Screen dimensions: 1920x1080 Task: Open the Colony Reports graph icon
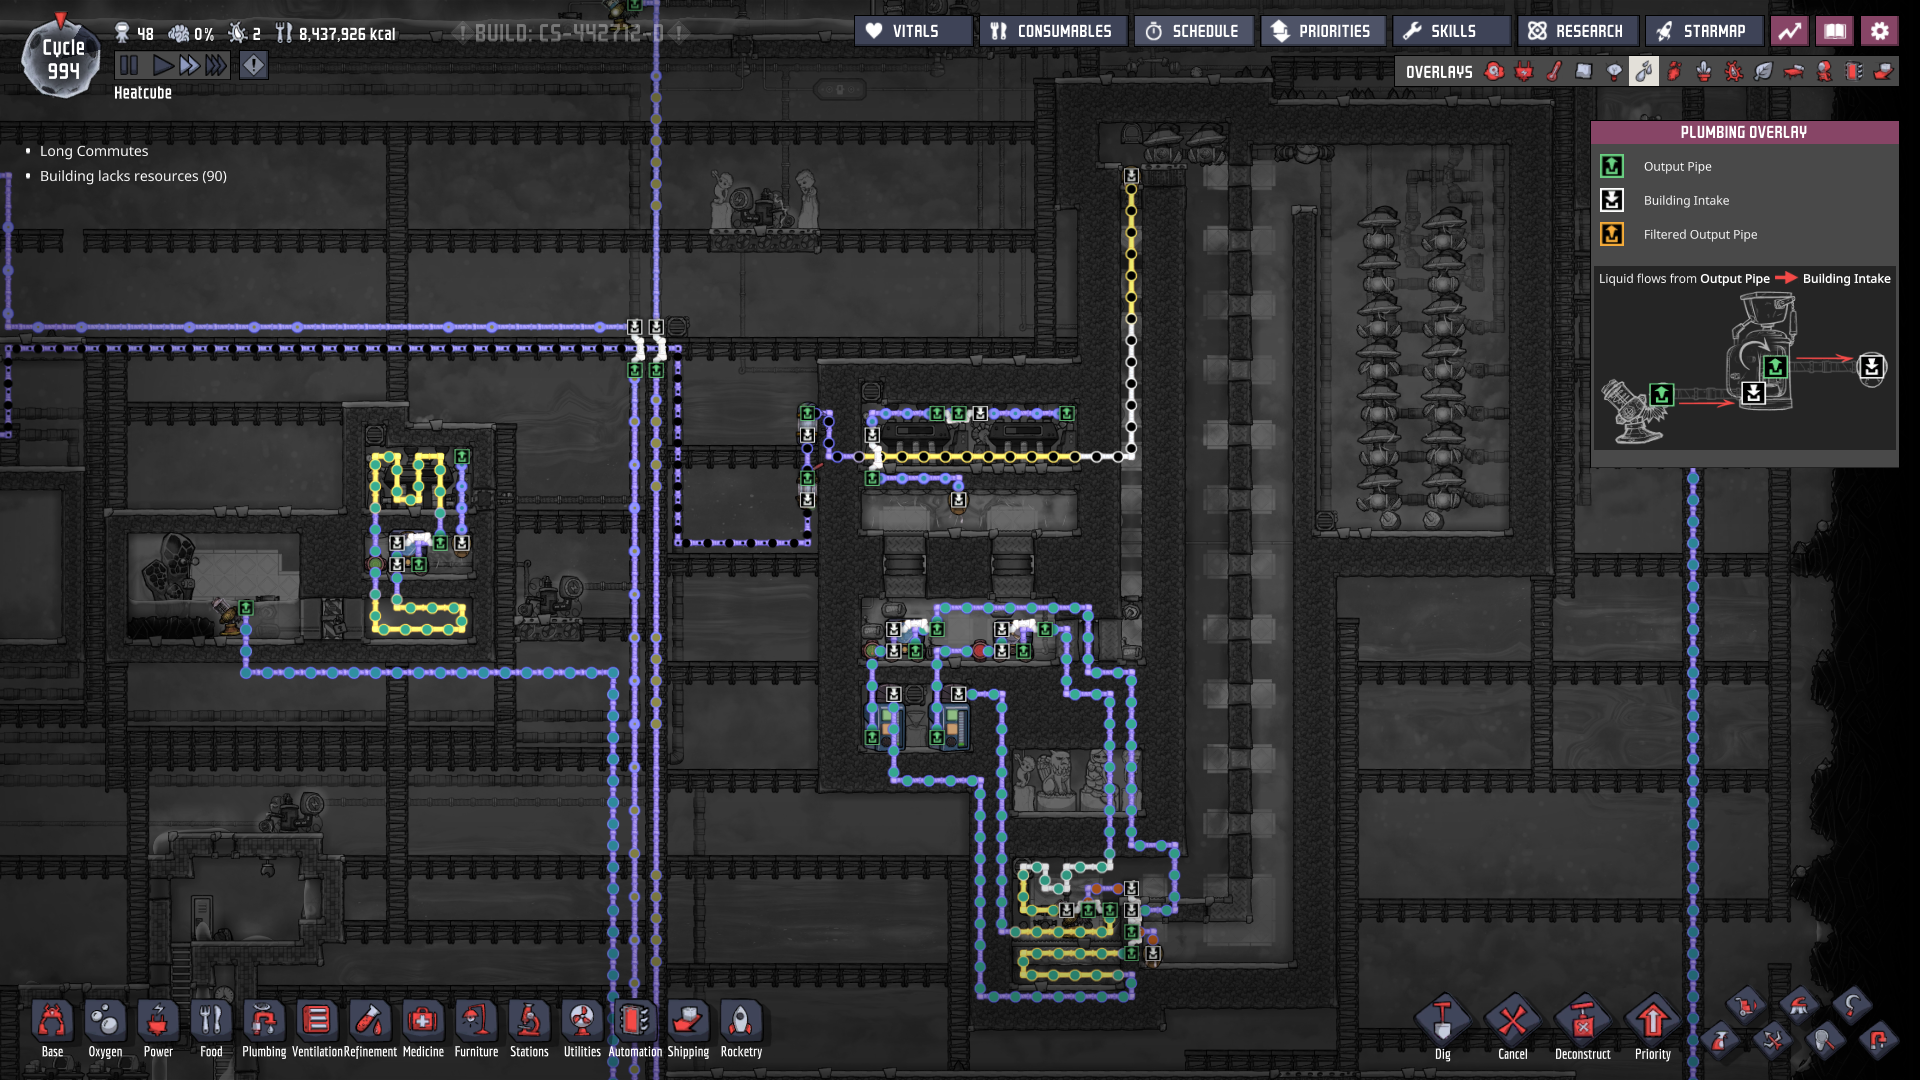coord(1789,31)
